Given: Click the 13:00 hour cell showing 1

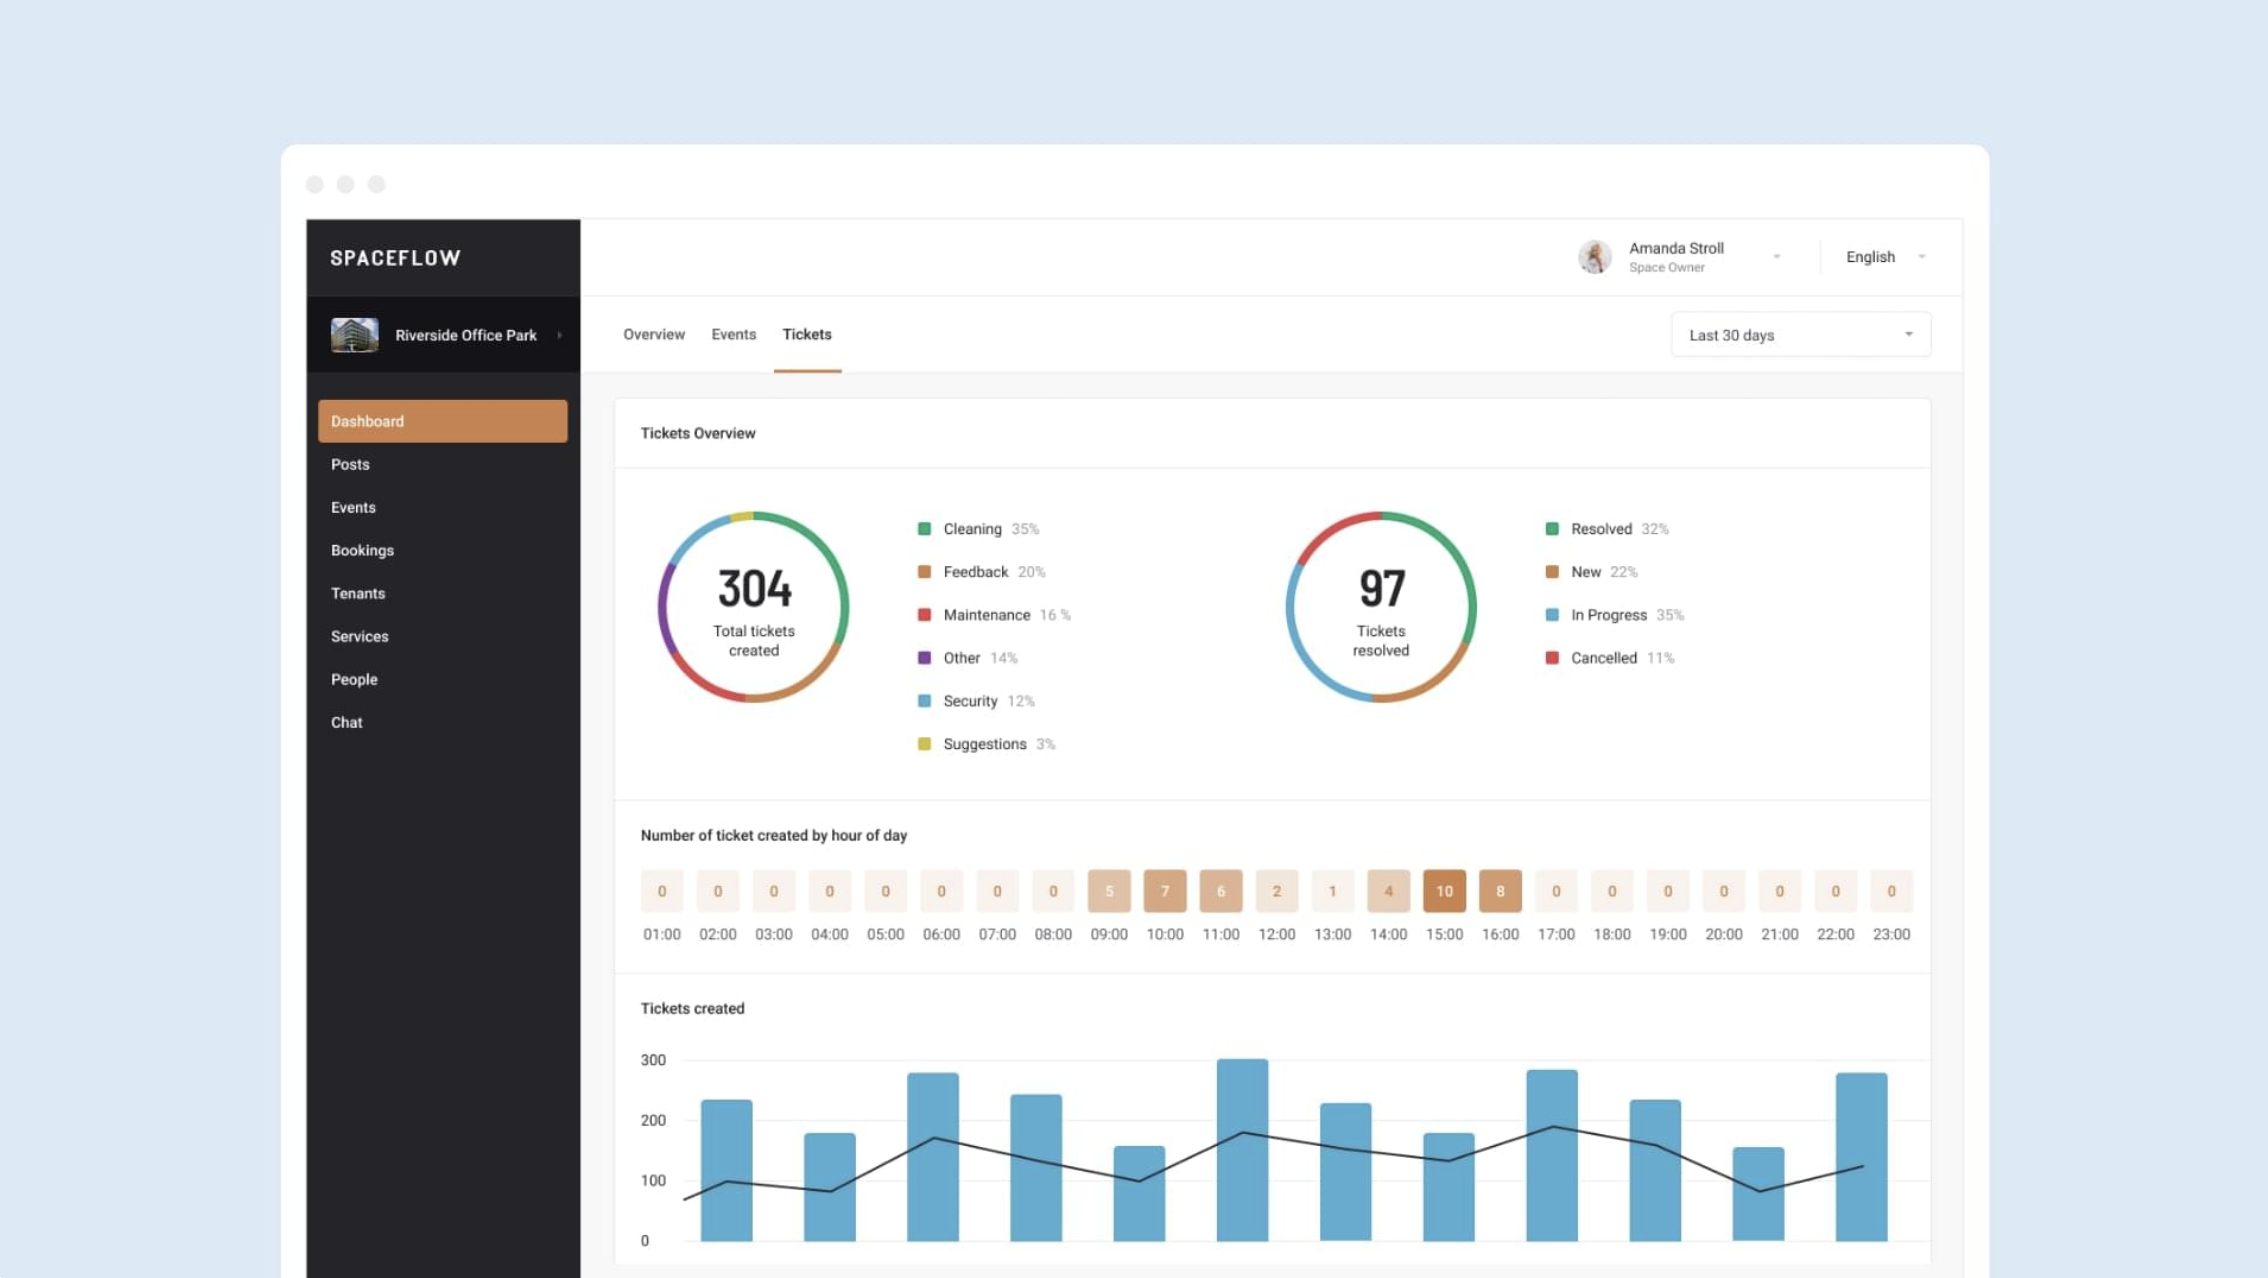Looking at the screenshot, I should [1332, 891].
